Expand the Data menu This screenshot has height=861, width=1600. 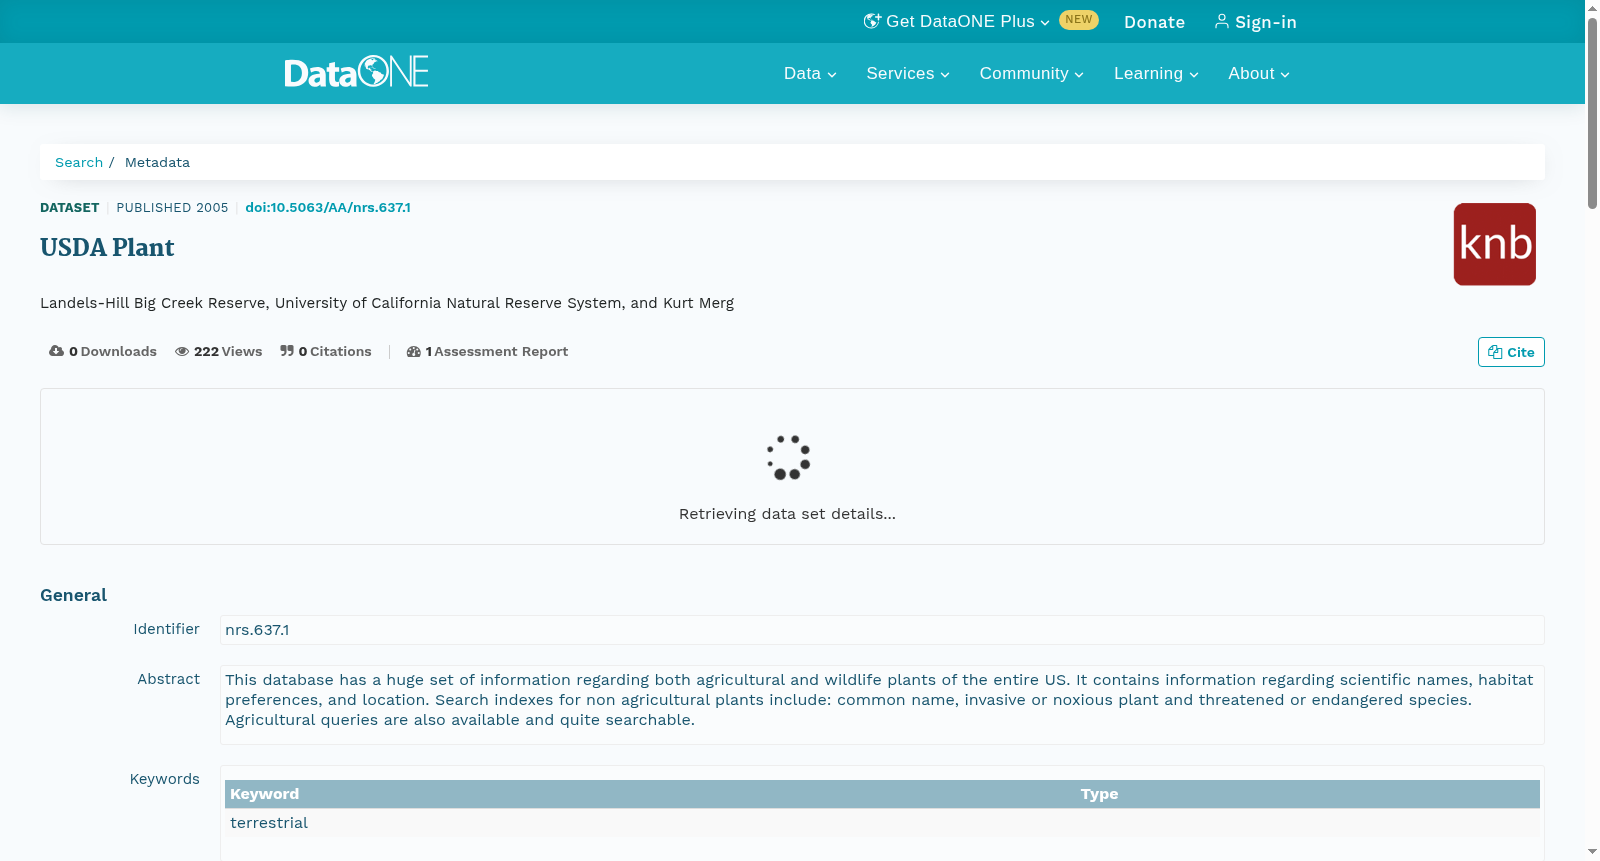tap(810, 73)
